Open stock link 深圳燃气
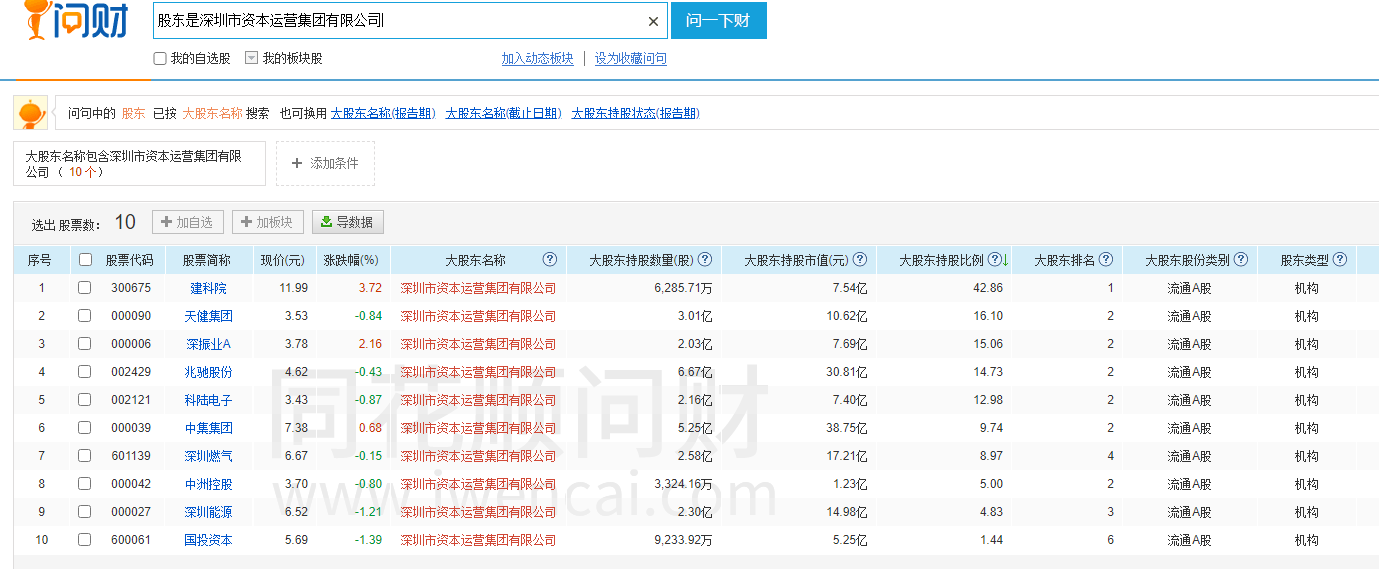The height and width of the screenshot is (569, 1379). (x=208, y=456)
